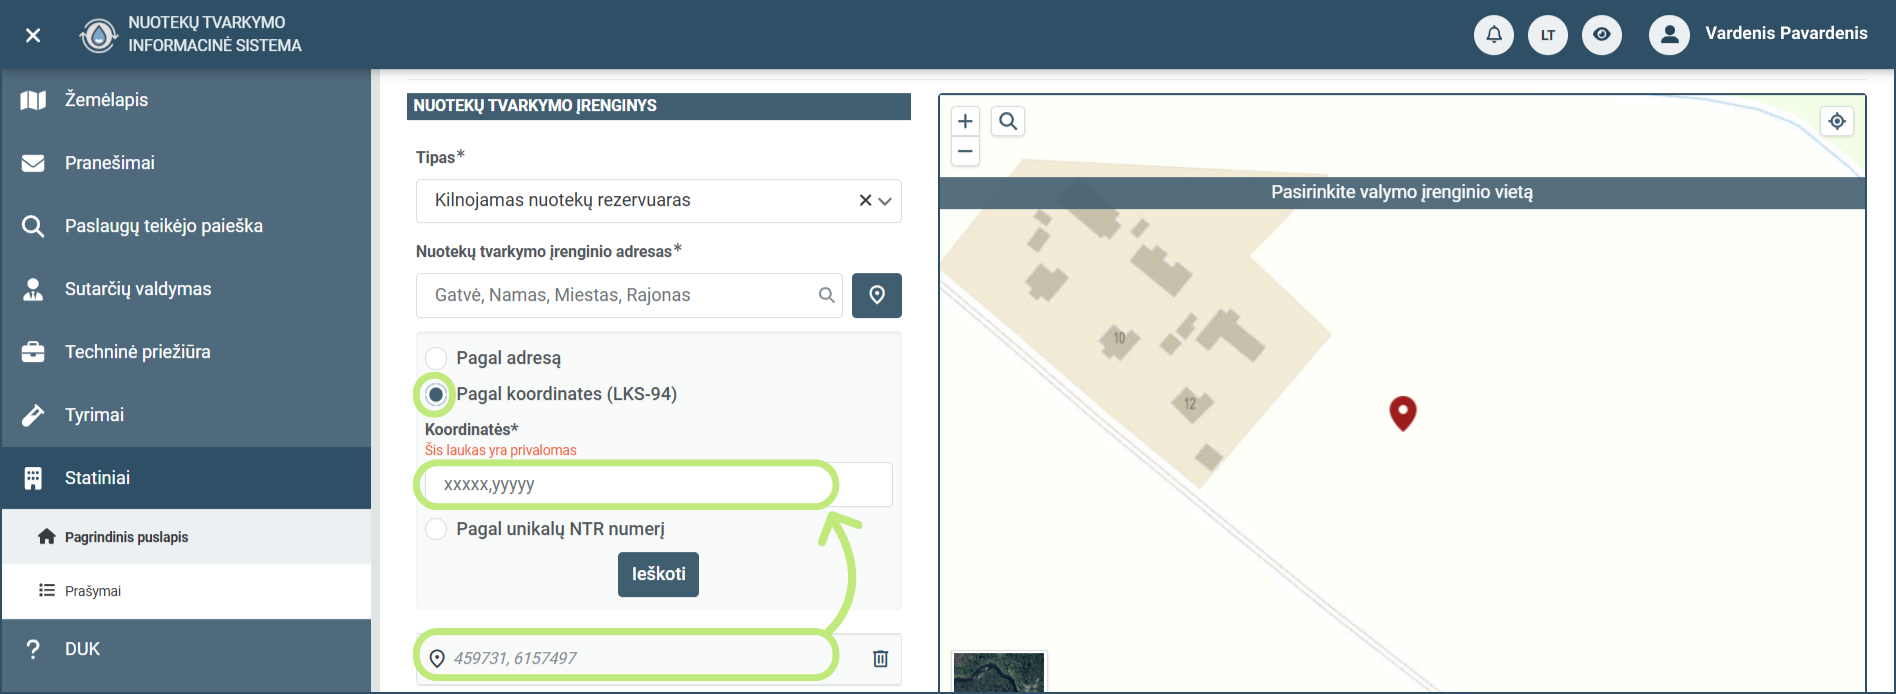Open DUK in the sidebar

186,649
